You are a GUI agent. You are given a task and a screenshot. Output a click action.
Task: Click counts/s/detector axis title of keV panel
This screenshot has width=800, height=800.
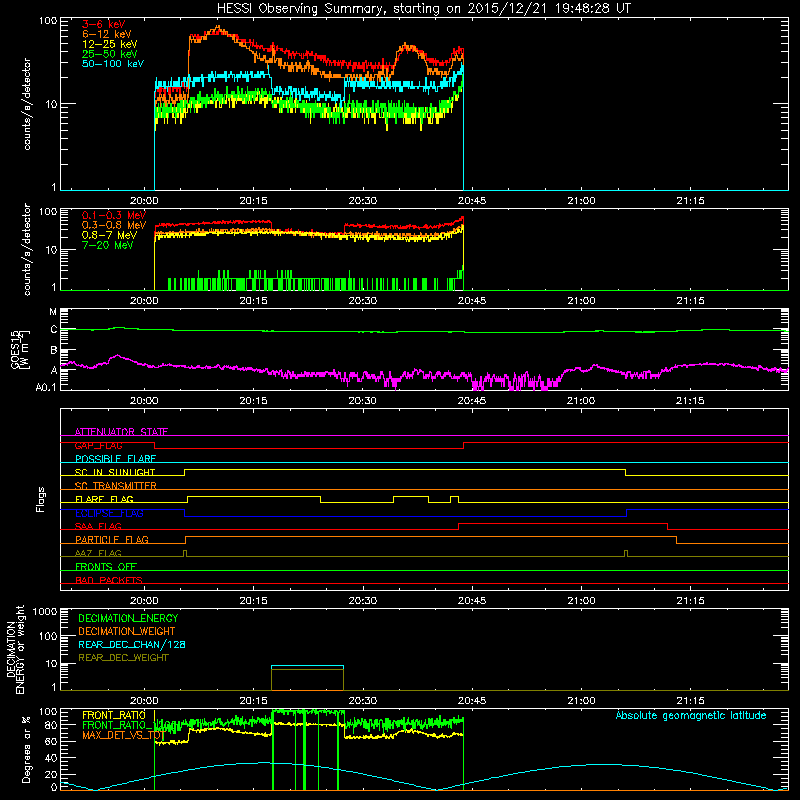pyautogui.click(x=27, y=104)
